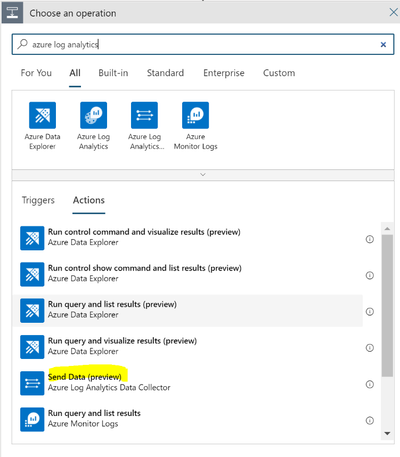
Task: Open the Actions tab
Action: tap(89, 200)
